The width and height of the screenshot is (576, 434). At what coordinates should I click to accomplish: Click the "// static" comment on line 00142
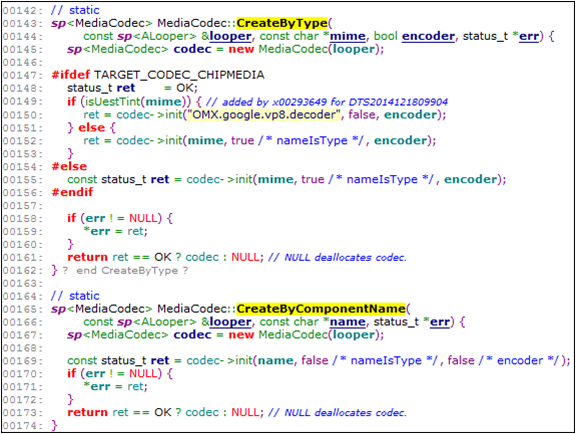75,10
